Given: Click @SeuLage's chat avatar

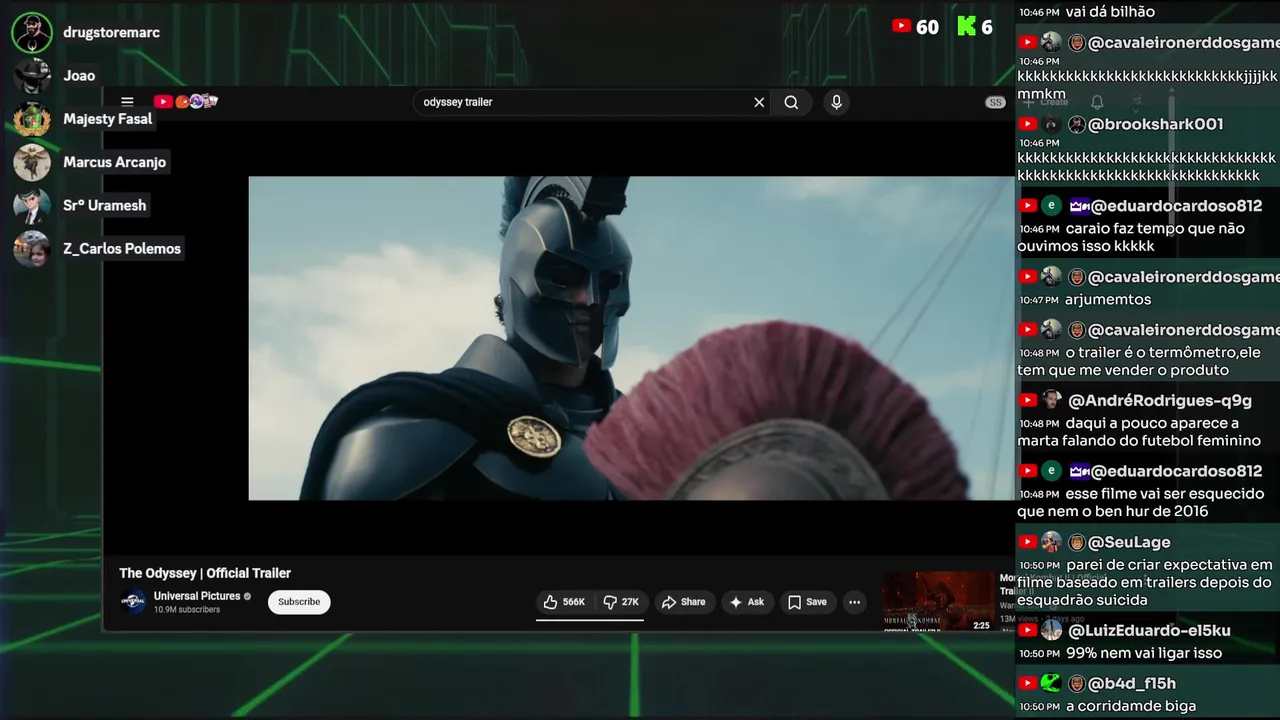Looking at the screenshot, I should click(x=1051, y=542).
